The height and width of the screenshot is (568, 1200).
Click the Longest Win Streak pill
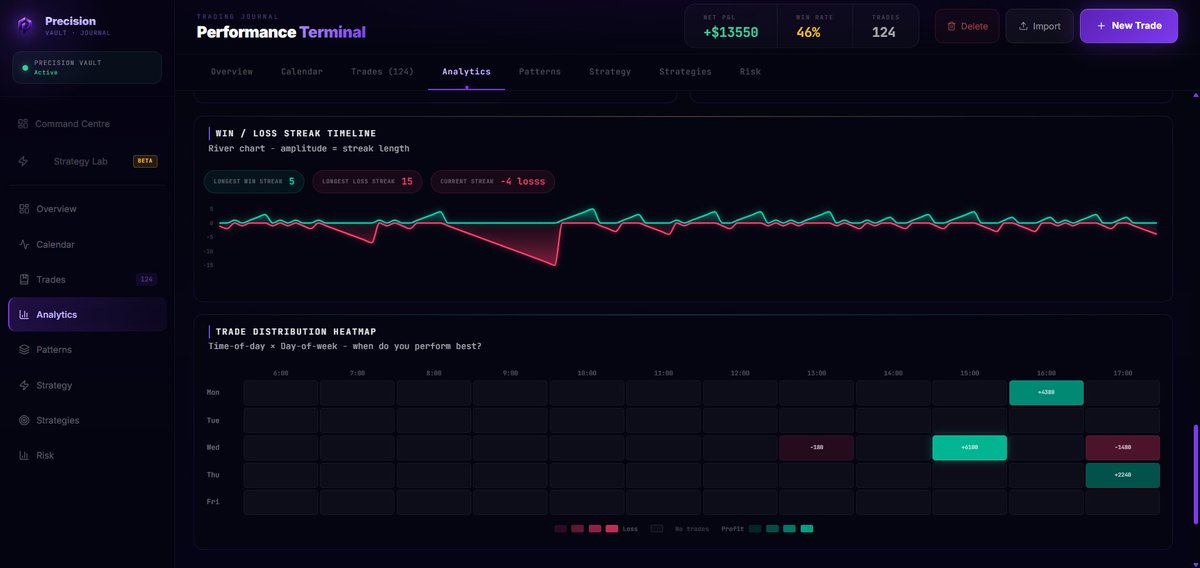254,181
